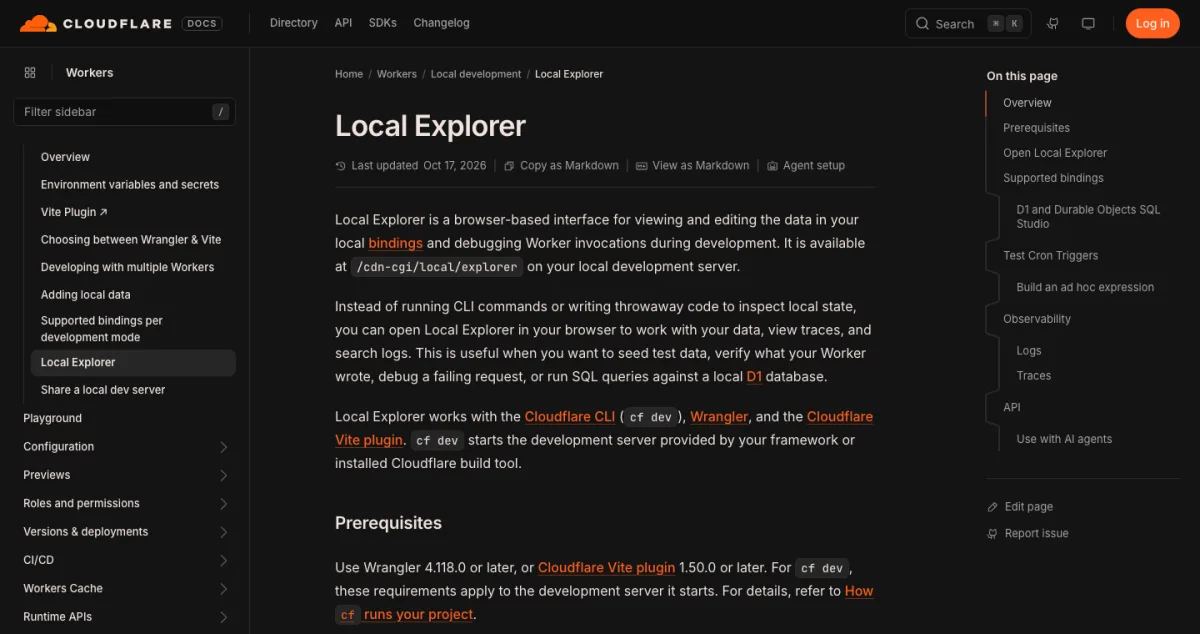This screenshot has height=634, width=1200.
Task: Click Copy as Markdown button
Action: point(561,166)
